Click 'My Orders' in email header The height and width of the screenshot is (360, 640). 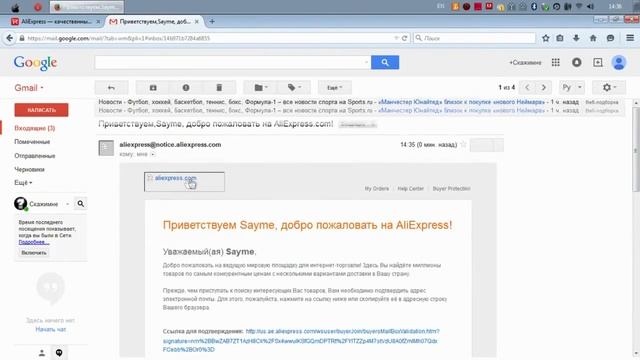coord(377,189)
